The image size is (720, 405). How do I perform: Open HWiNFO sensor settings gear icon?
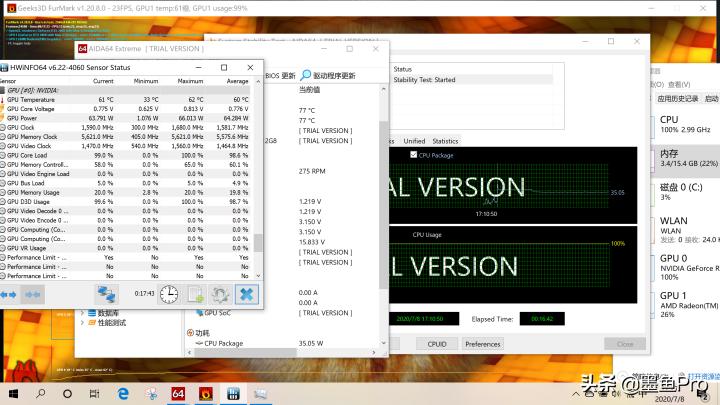[x=220, y=294]
